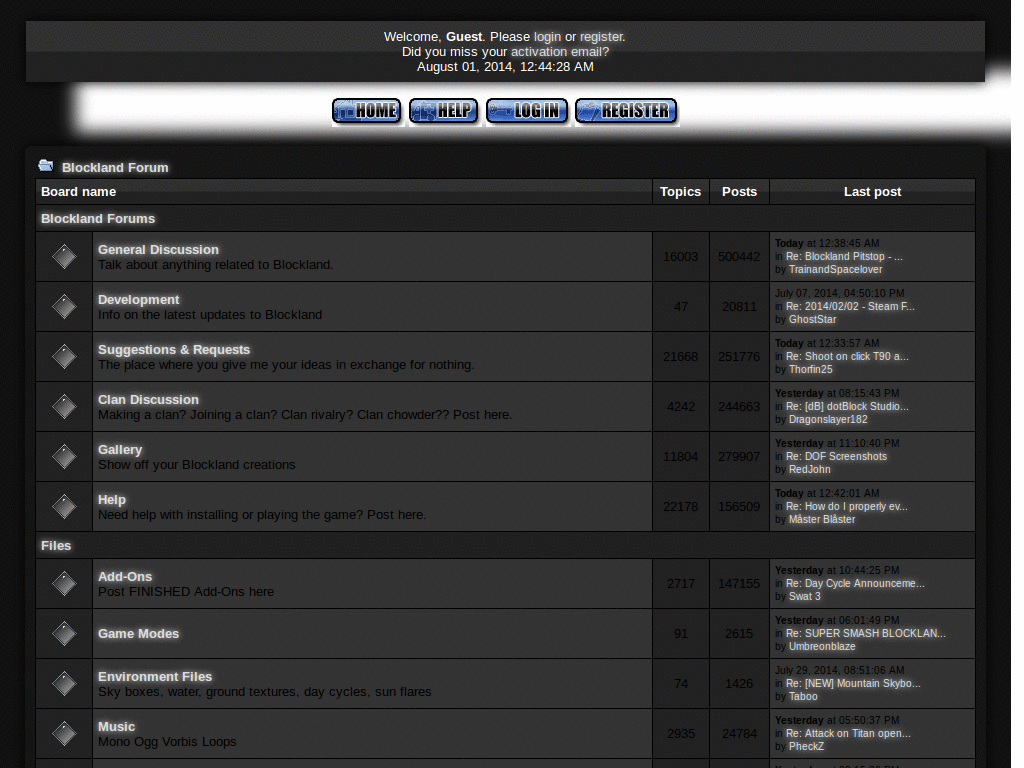Click the folder icon beside Blockland Forum

tap(46, 166)
